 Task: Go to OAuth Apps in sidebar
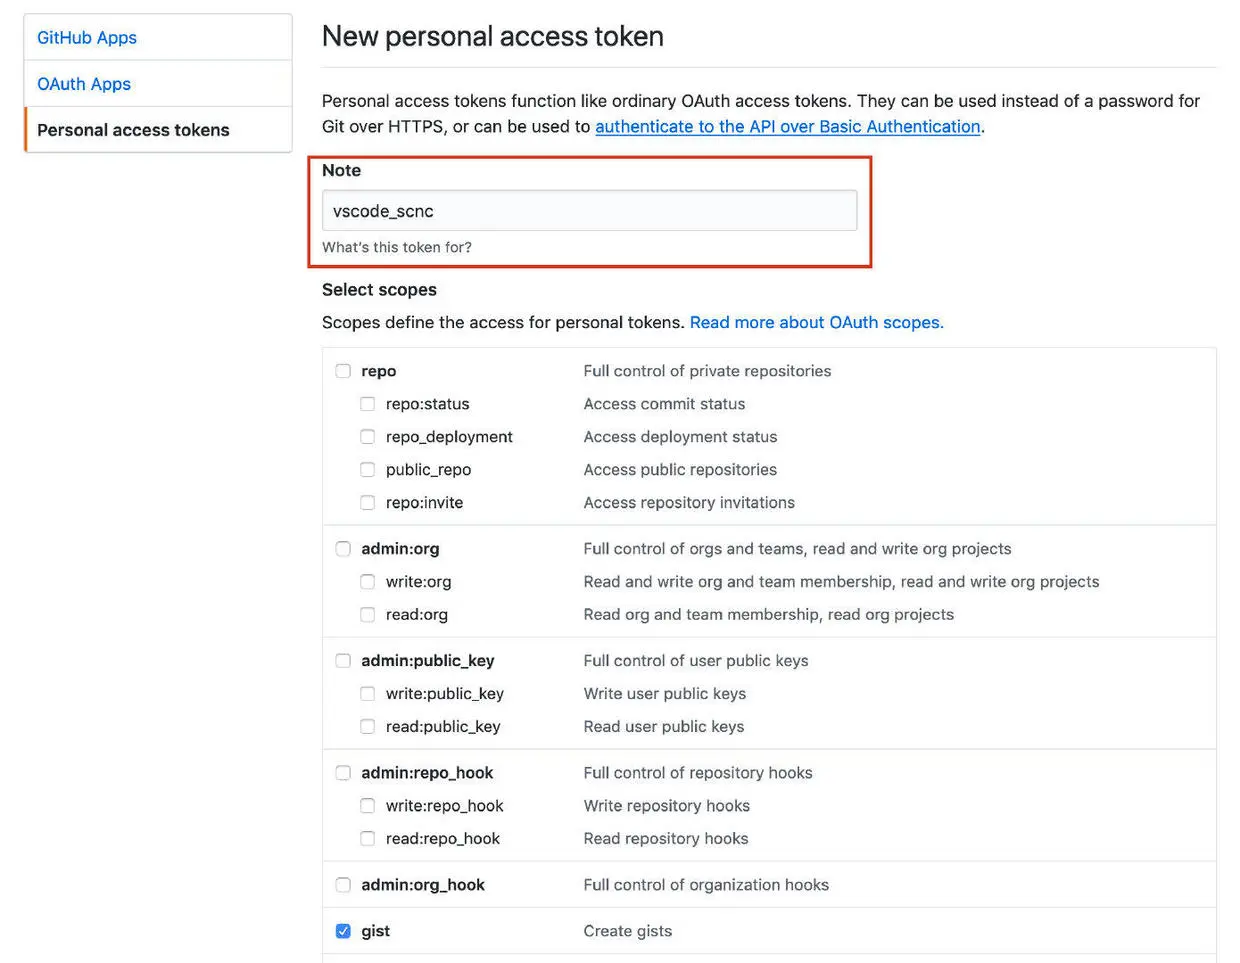click(84, 84)
